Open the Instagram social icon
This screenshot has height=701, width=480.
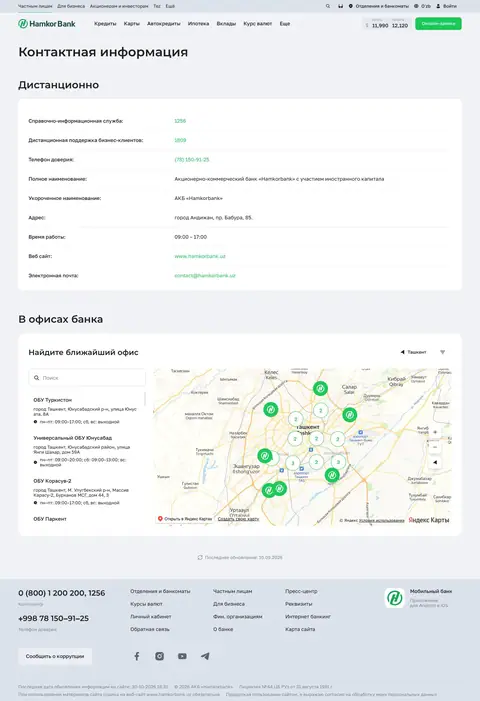pyautogui.click(x=160, y=656)
